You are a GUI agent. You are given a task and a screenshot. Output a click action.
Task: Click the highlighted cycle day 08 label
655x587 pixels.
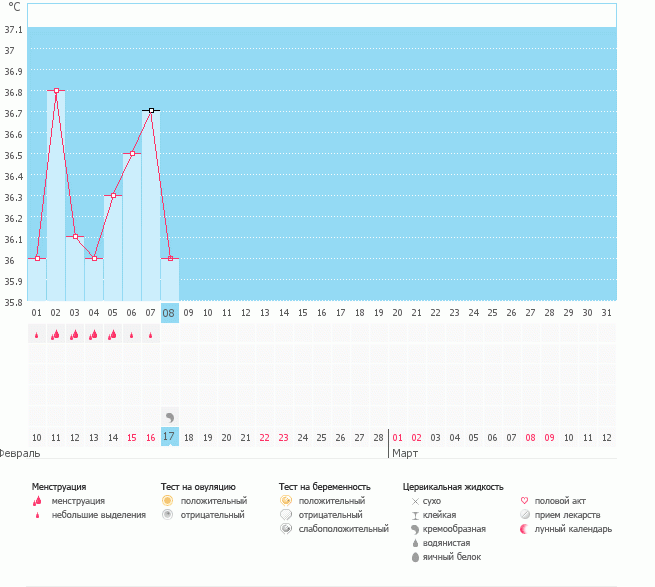[169, 313]
